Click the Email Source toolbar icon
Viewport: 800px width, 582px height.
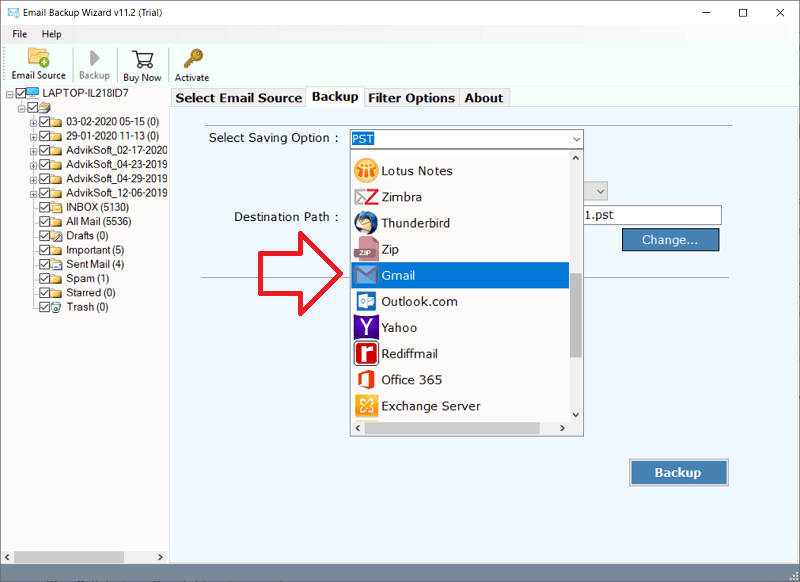pyautogui.click(x=38, y=58)
